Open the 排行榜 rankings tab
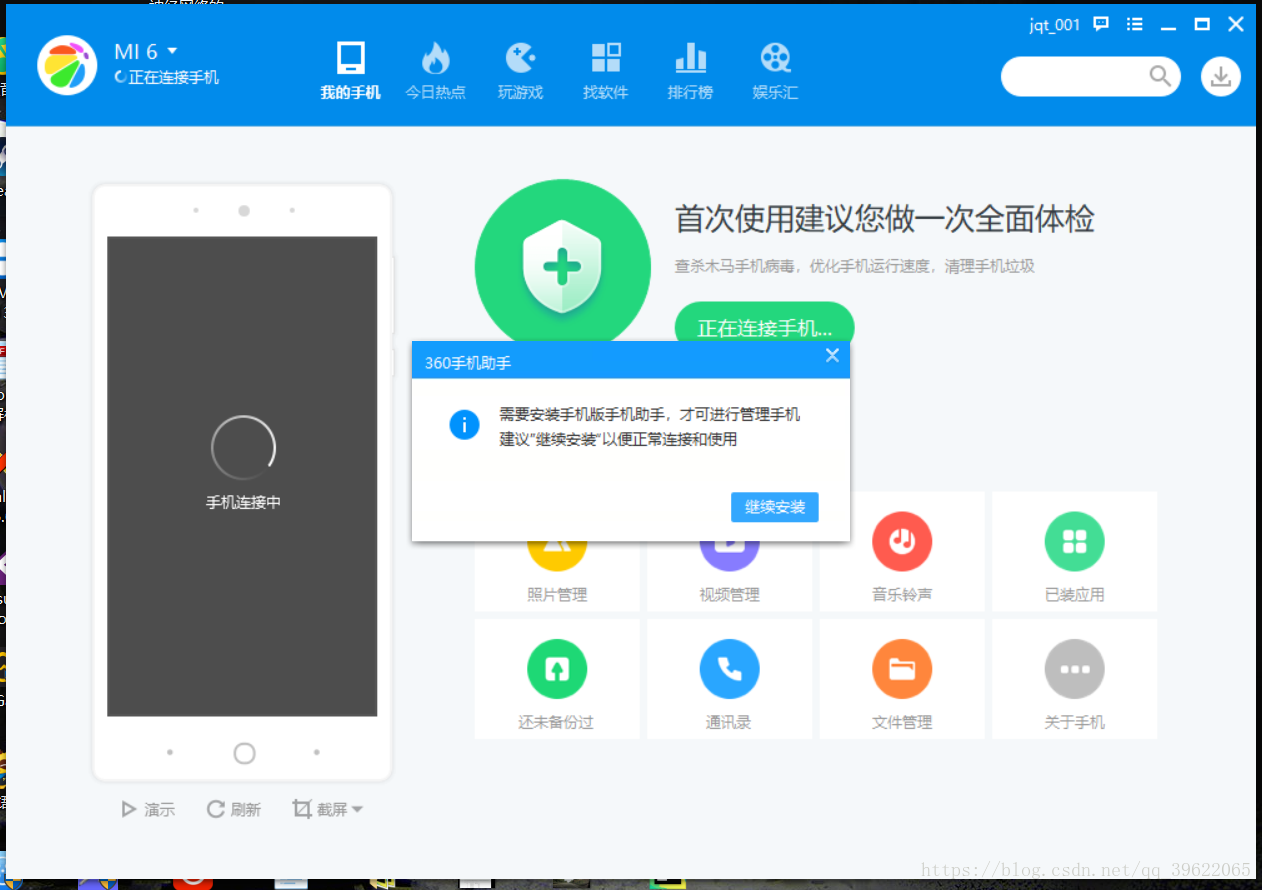Screen dimensions: 1262x890 click(x=690, y=70)
